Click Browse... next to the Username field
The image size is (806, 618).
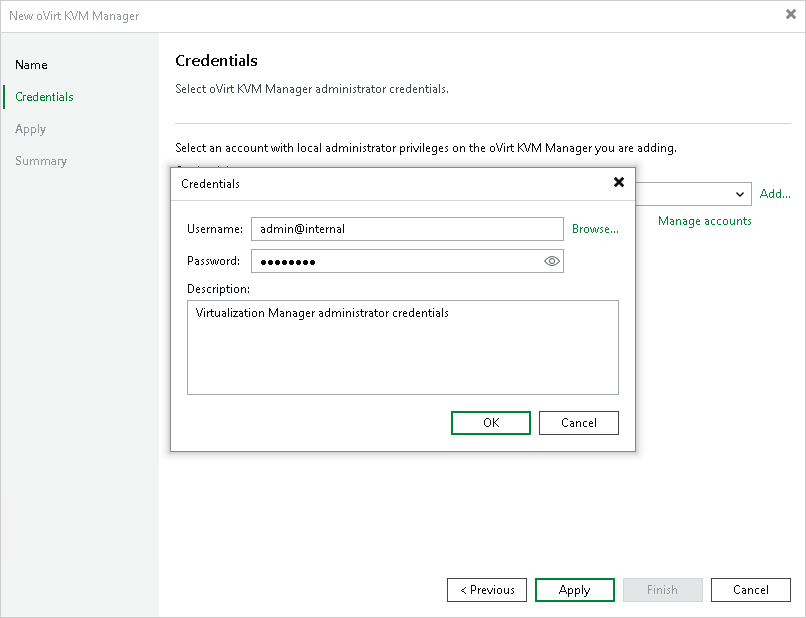pos(595,229)
